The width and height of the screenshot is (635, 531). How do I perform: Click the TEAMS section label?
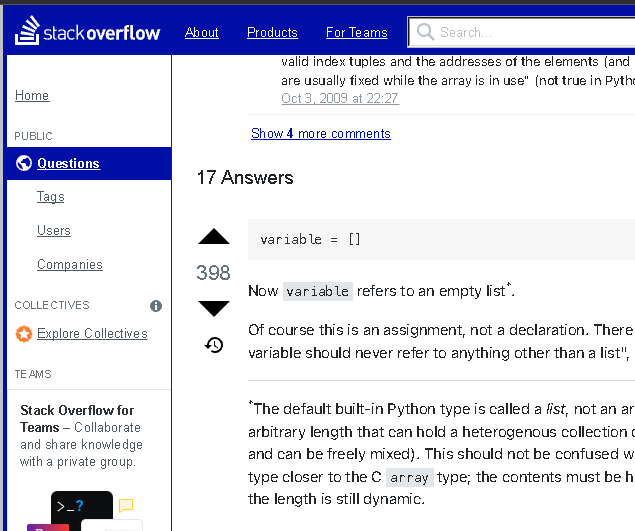click(x=33, y=374)
